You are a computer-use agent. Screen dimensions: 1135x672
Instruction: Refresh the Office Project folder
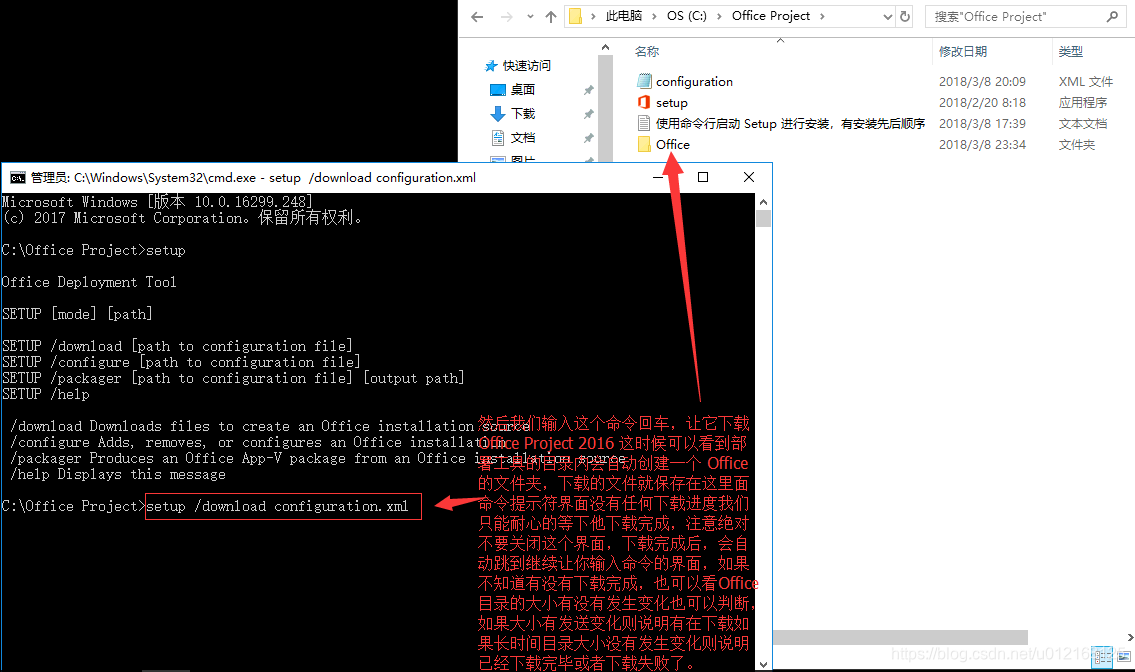click(905, 17)
